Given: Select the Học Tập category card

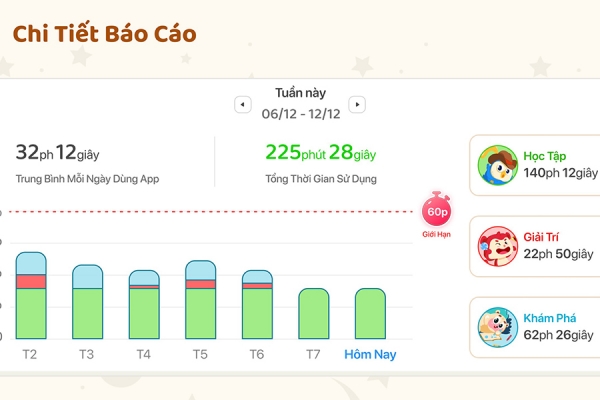Looking at the screenshot, I should (x=535, y=165).
